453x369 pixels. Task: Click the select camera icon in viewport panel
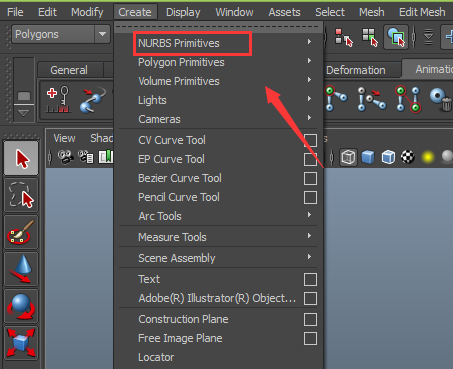[x=65, y=157]
